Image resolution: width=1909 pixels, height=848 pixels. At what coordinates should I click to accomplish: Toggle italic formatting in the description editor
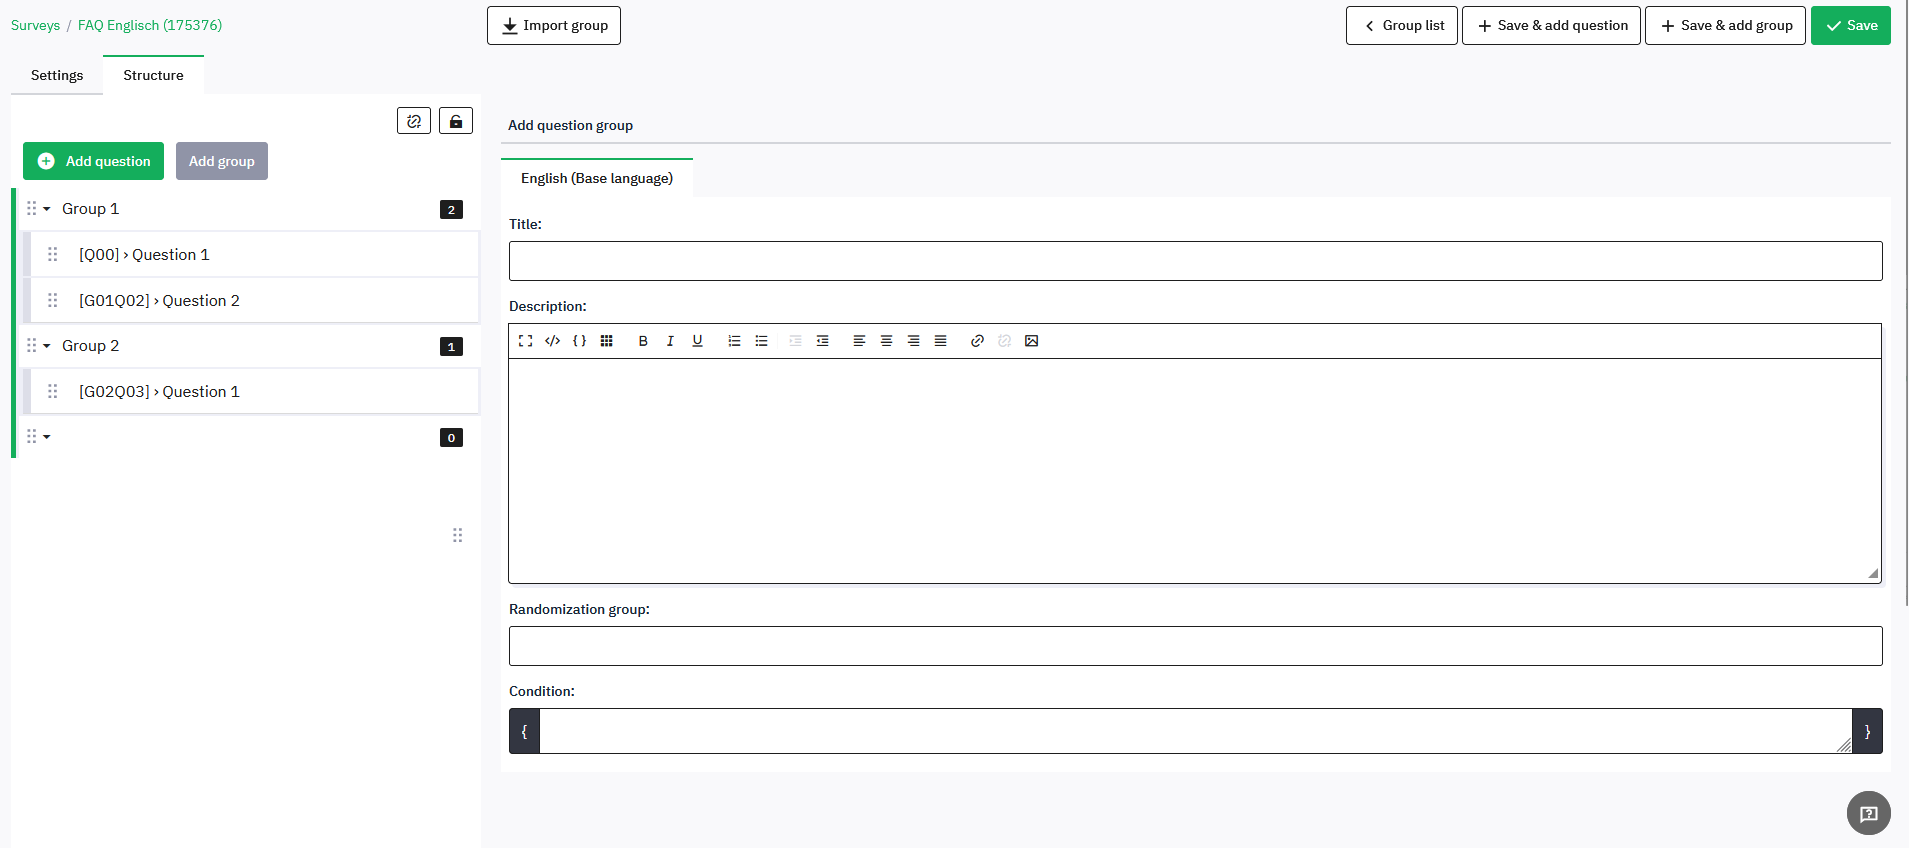point(670,341)
